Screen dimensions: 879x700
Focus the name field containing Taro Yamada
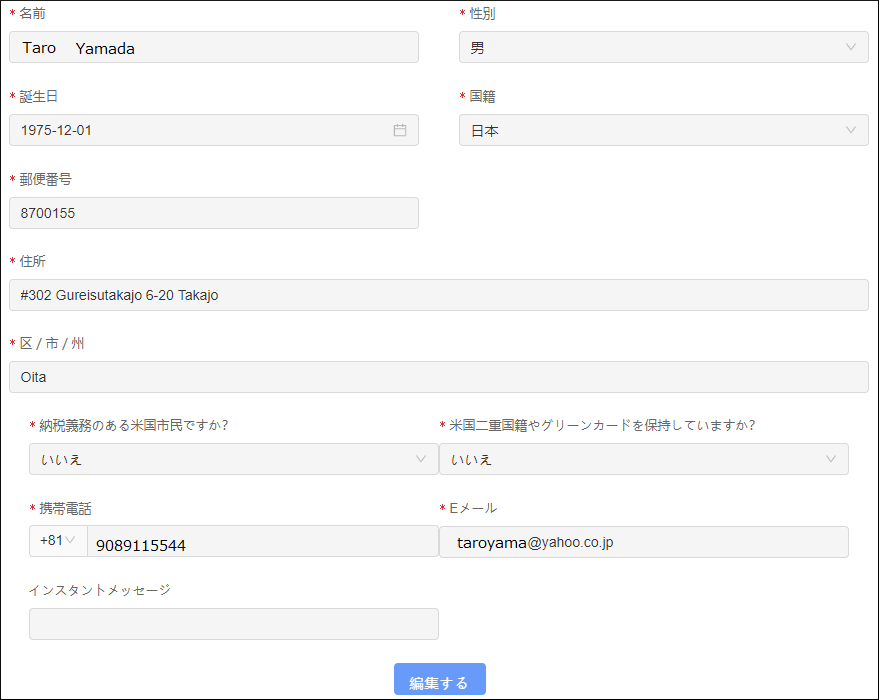click(213, 48)
